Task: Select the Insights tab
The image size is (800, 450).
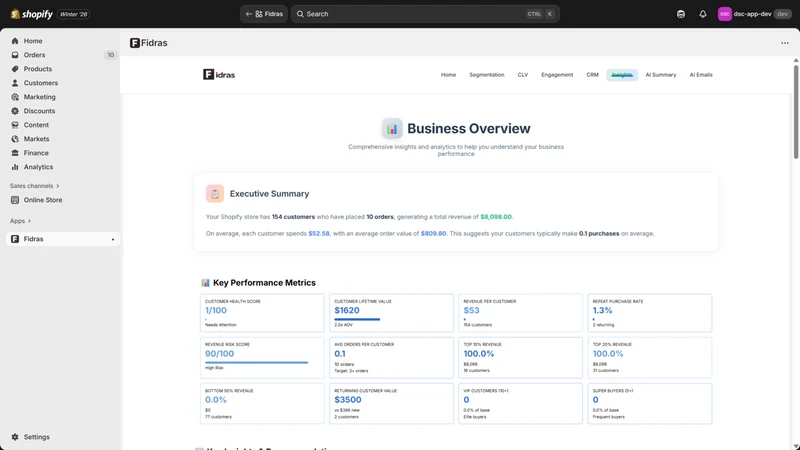Action: 622,74
